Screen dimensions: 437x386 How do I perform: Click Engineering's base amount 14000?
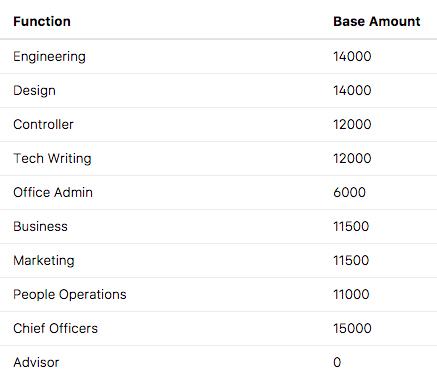352,56
